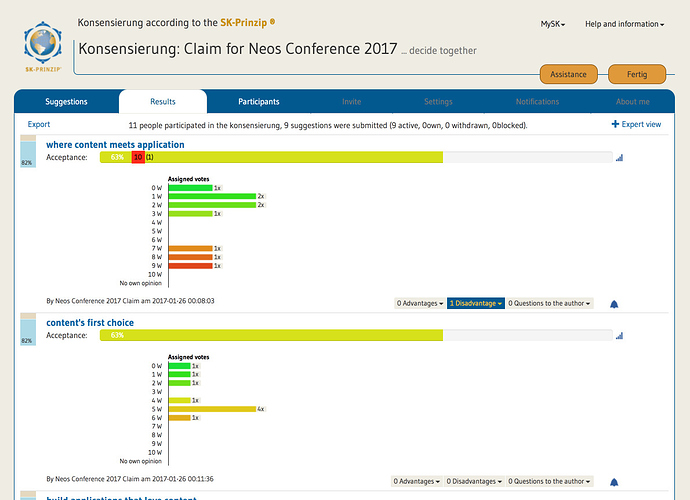Click the bell icon for 'where content meets application'

click(614, 304)
